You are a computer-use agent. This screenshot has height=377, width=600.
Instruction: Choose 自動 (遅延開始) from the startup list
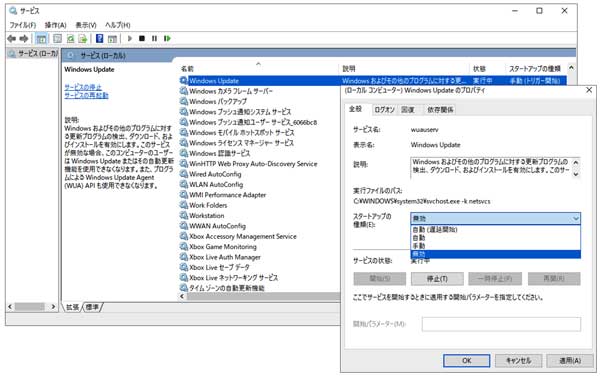click(496, 229)
